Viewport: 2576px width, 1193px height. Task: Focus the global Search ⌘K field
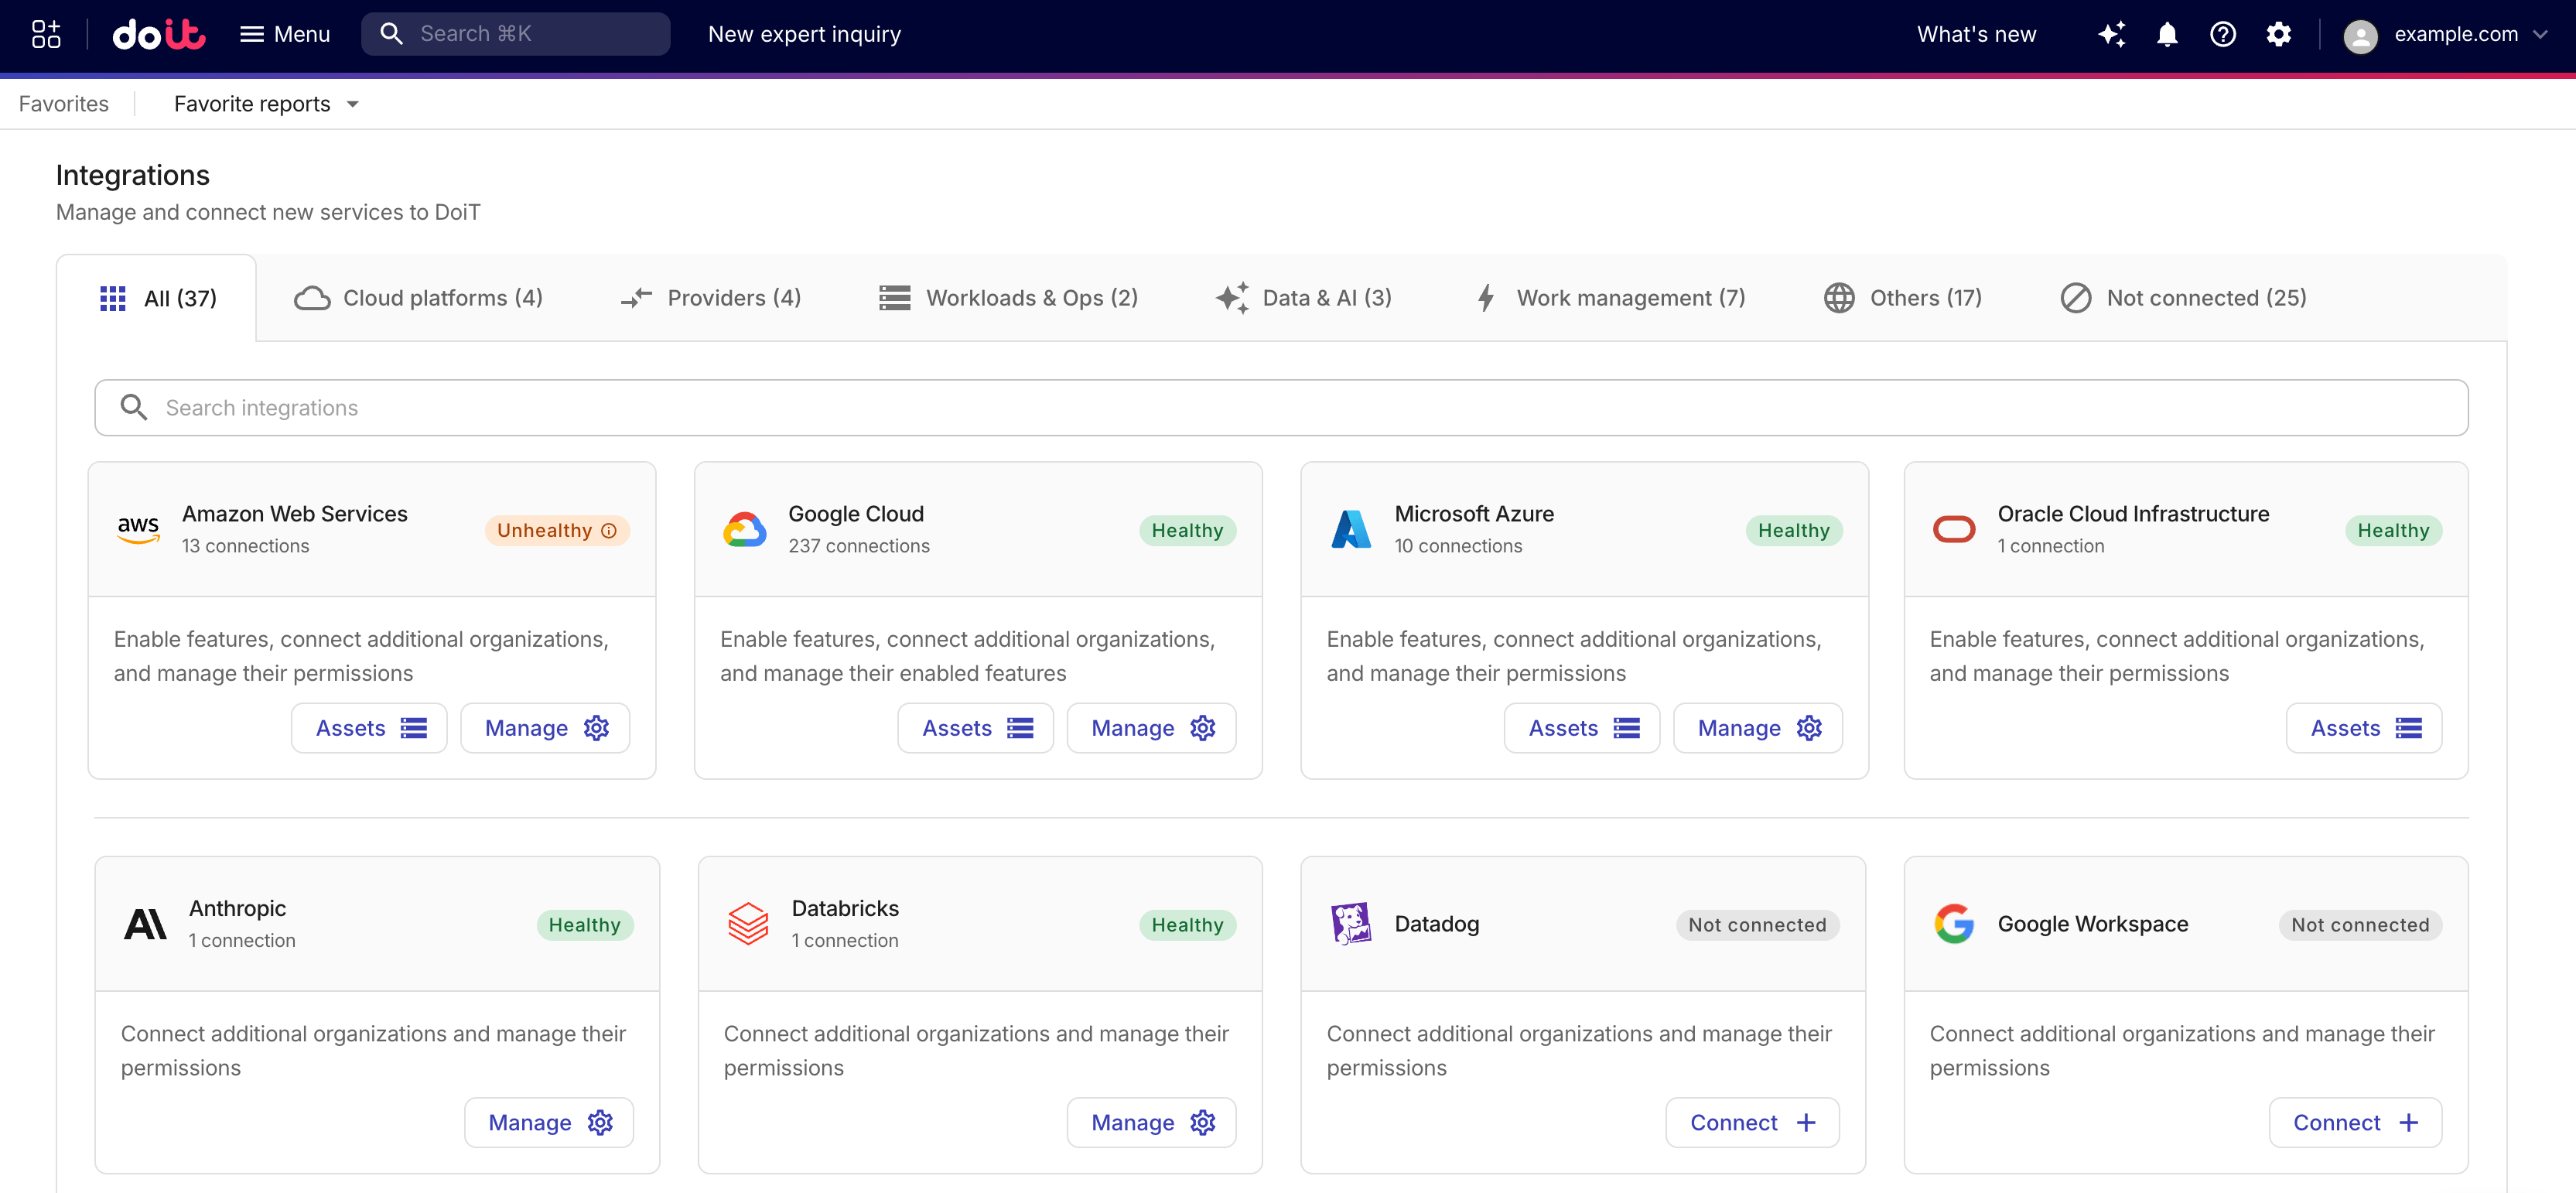515,34
